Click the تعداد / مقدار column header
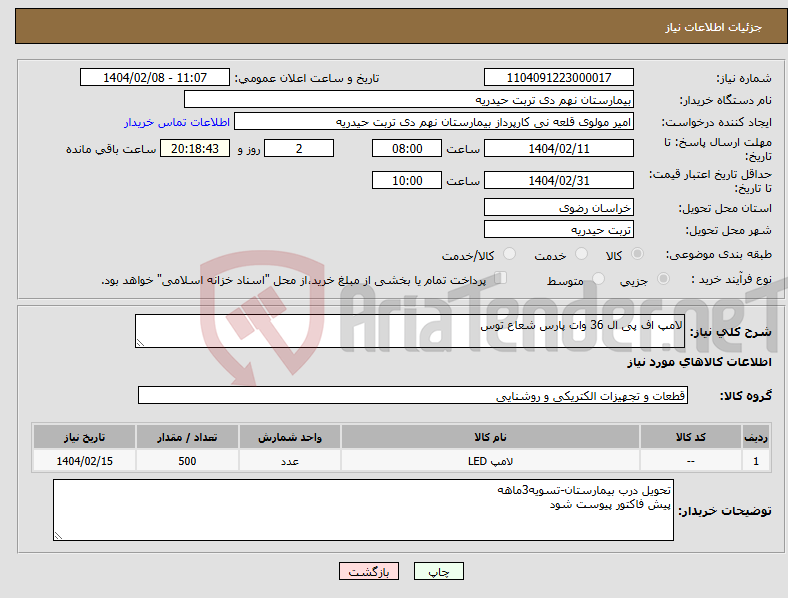 point(187,437)
